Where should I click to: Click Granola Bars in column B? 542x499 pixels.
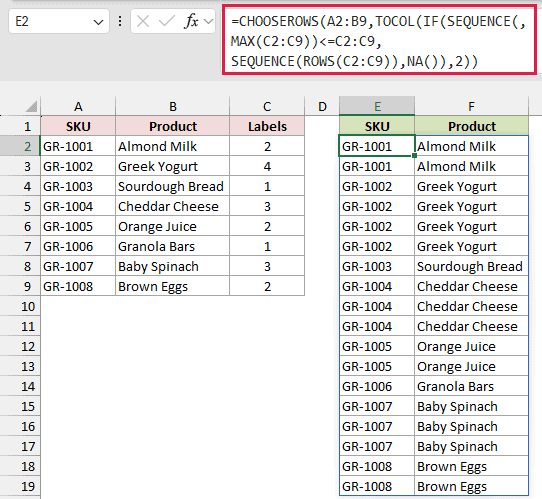172,246
